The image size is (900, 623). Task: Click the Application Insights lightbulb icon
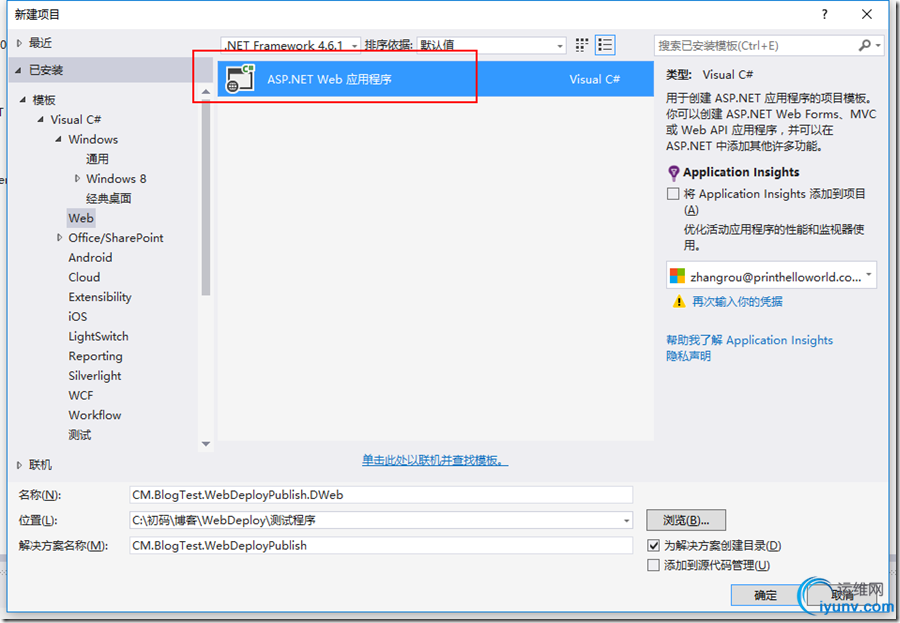click(674, 172)
